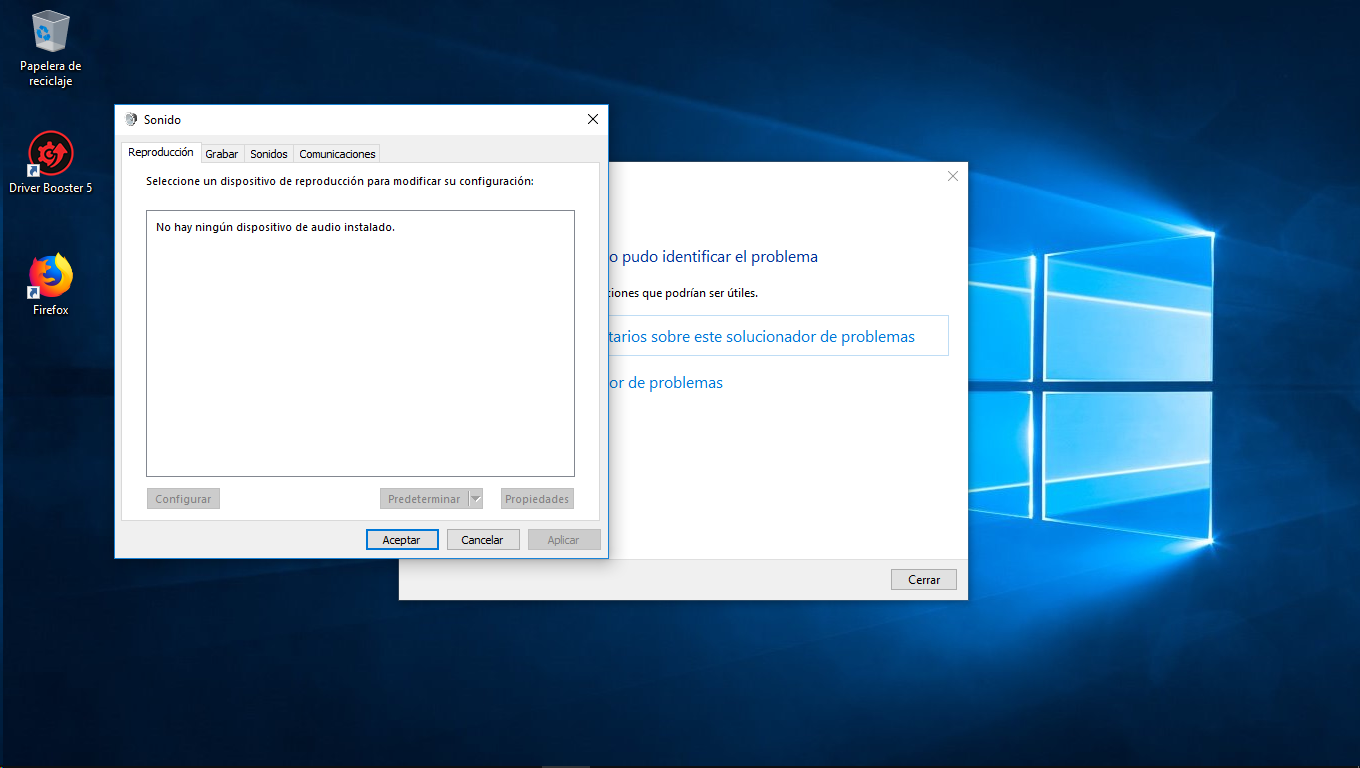1360x768 pixels.
Task: Click the disabled Predeterminar button
Action: coord(424,499)
